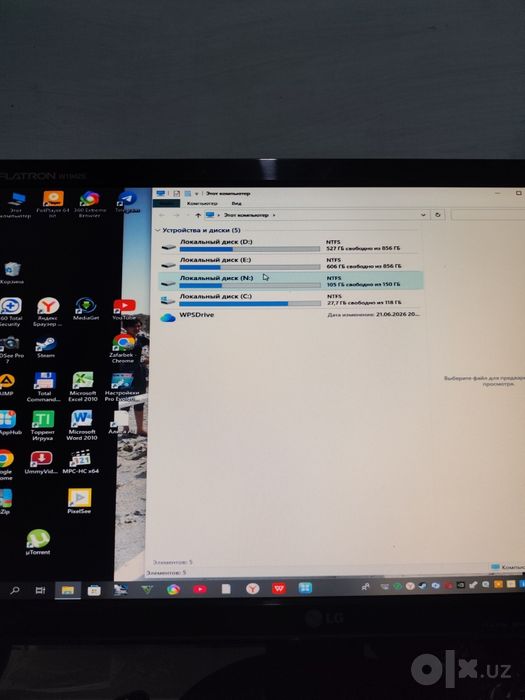Click the refresh button beside the address bar

[x=438, y=215]
